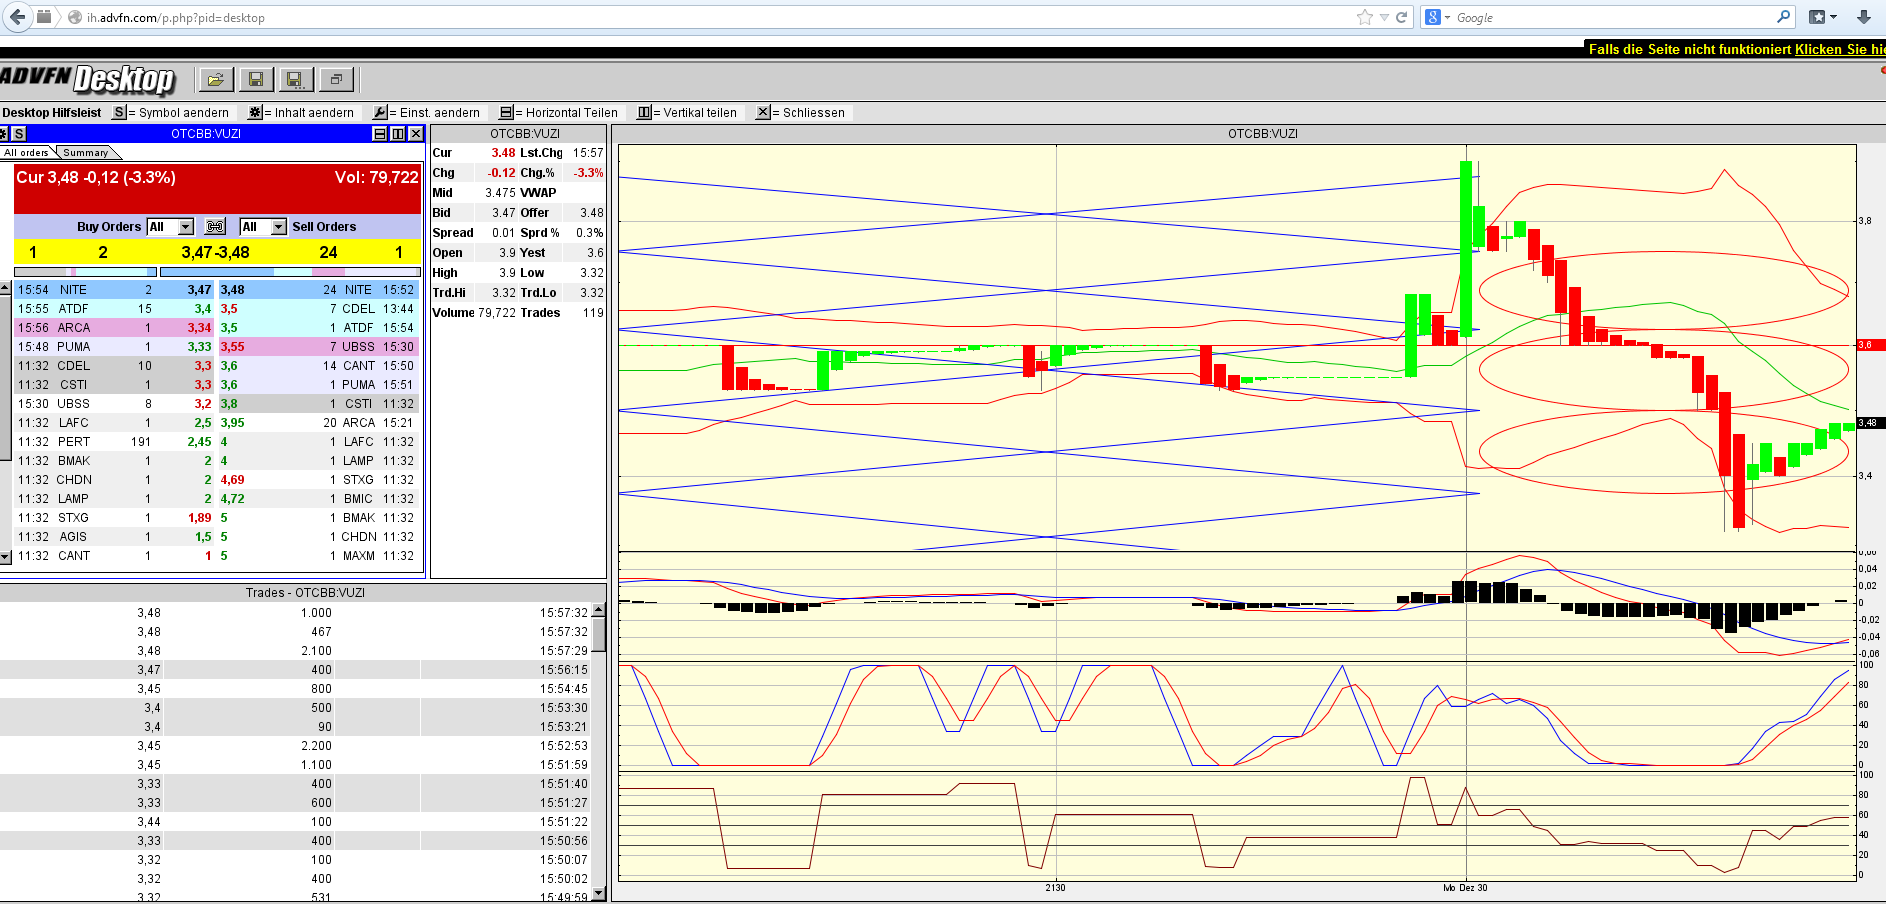Click the red 'Cur 3,48 -0,12 (-3.3%)' banner
1886x904 pixels.
(x=217, y=189)
